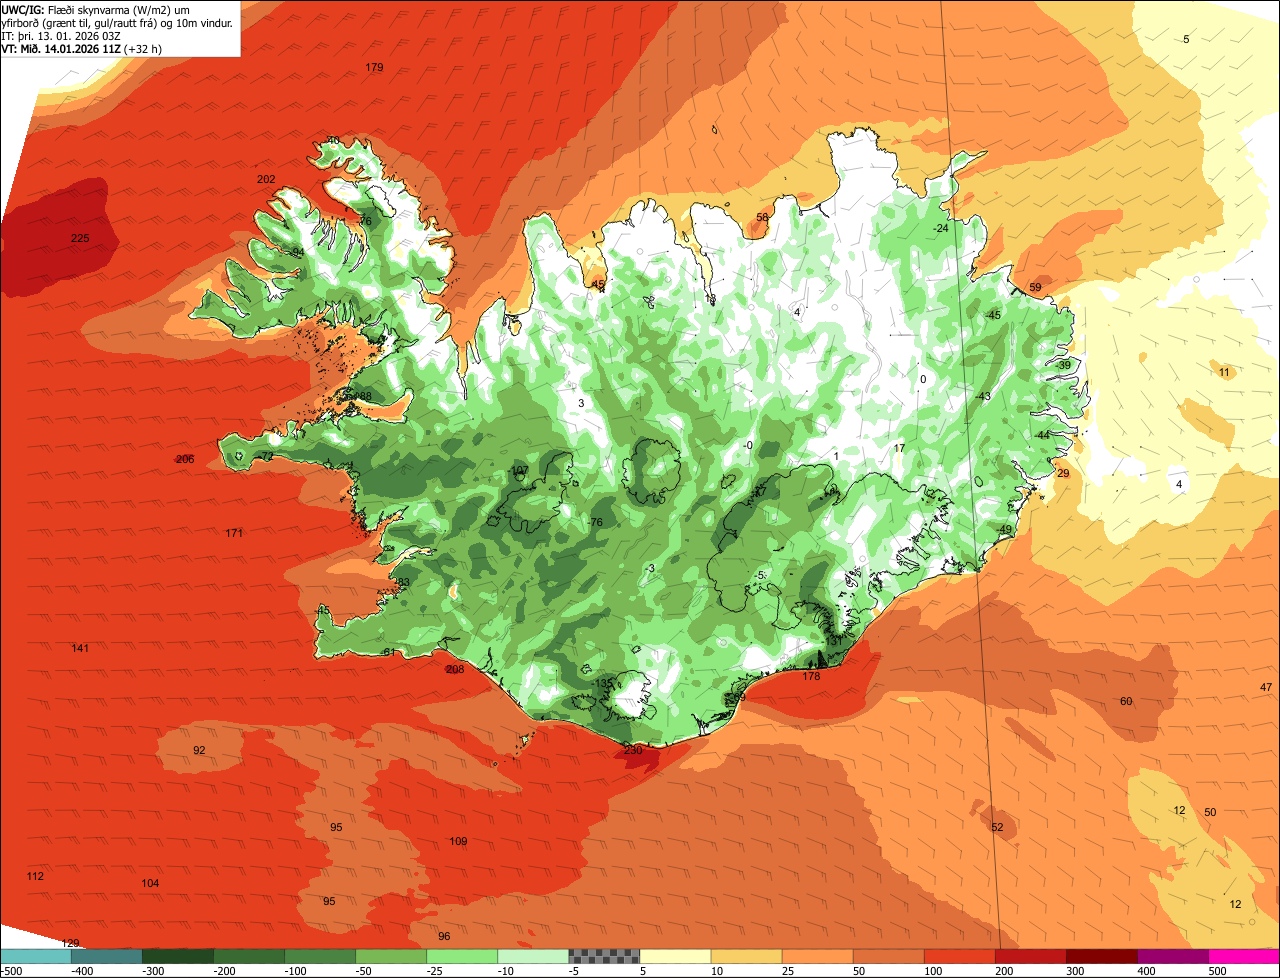Click the checkered -5 to 5 legend swatch
This screenshot has width=1280, height=978.
[604, 956]
